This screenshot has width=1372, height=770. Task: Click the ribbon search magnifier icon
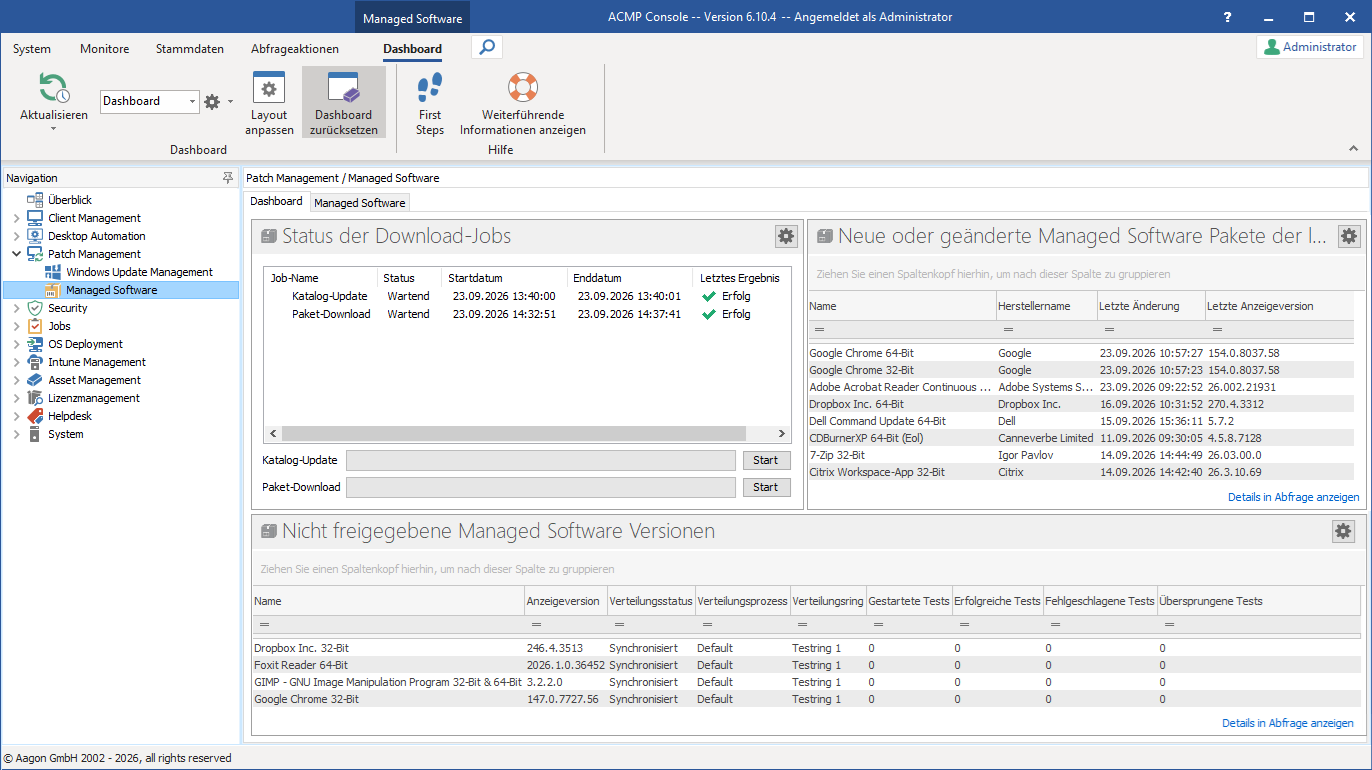coord(486,47)
